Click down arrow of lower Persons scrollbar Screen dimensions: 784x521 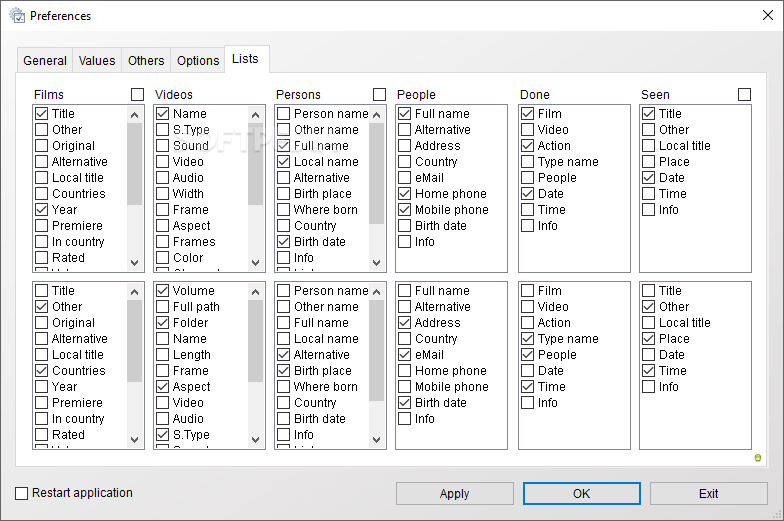pyautogui.click(x=376, y=440)
